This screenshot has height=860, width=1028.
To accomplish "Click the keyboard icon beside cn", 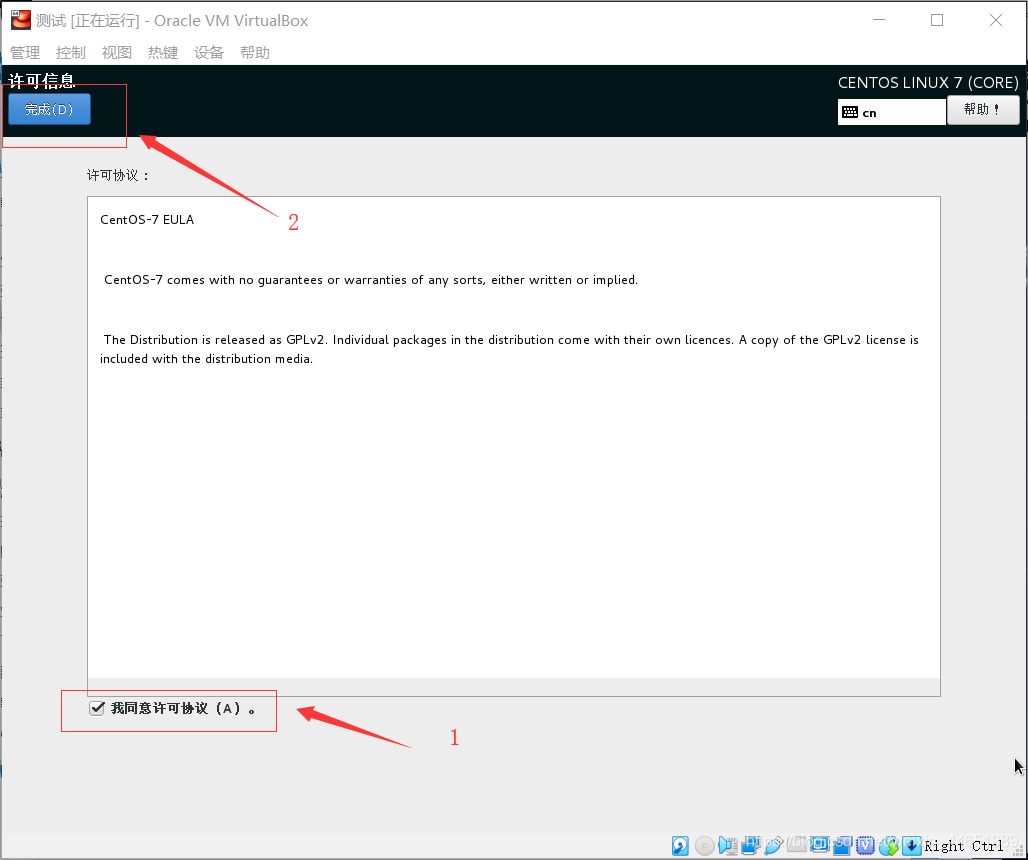I will pos(850,112).
